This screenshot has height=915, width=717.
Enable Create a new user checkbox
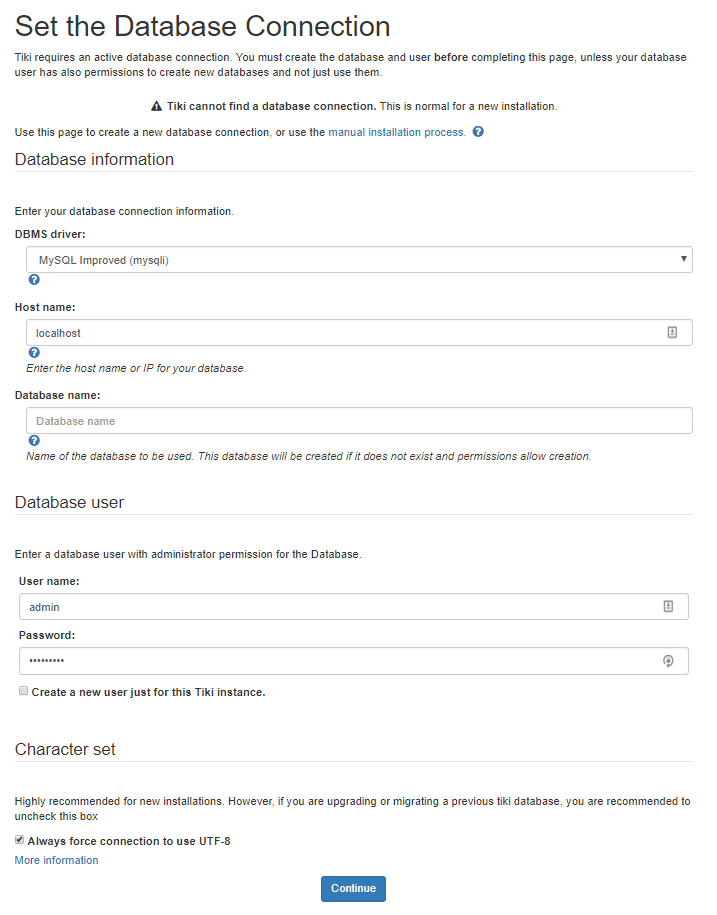pyautogui.click(x=23, y=691)
